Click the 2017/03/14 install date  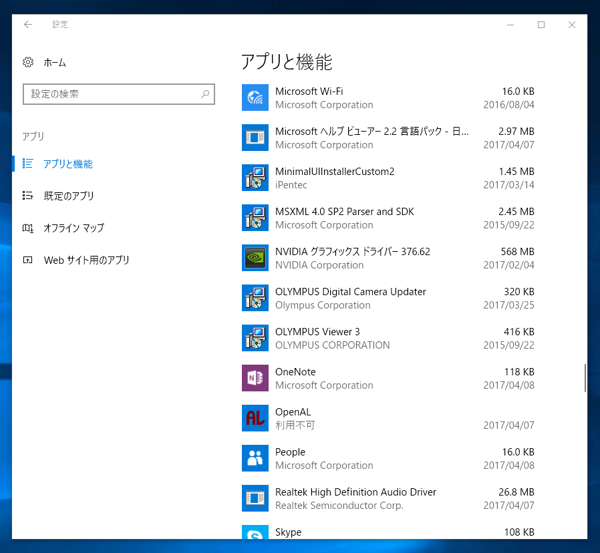click(509, 185)
